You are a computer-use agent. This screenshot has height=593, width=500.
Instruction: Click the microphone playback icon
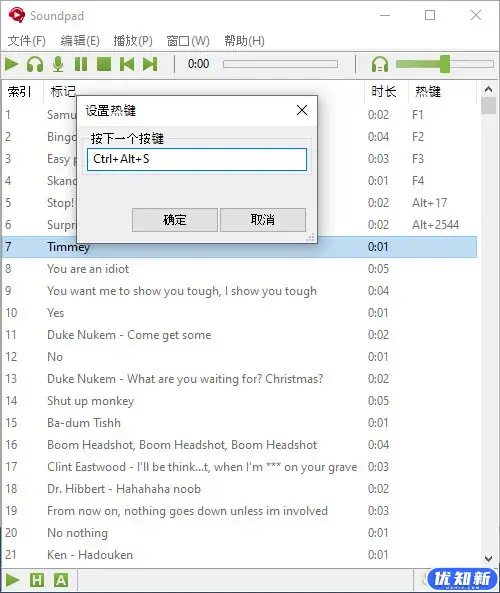pyautogui.click(x=58, y=64)
